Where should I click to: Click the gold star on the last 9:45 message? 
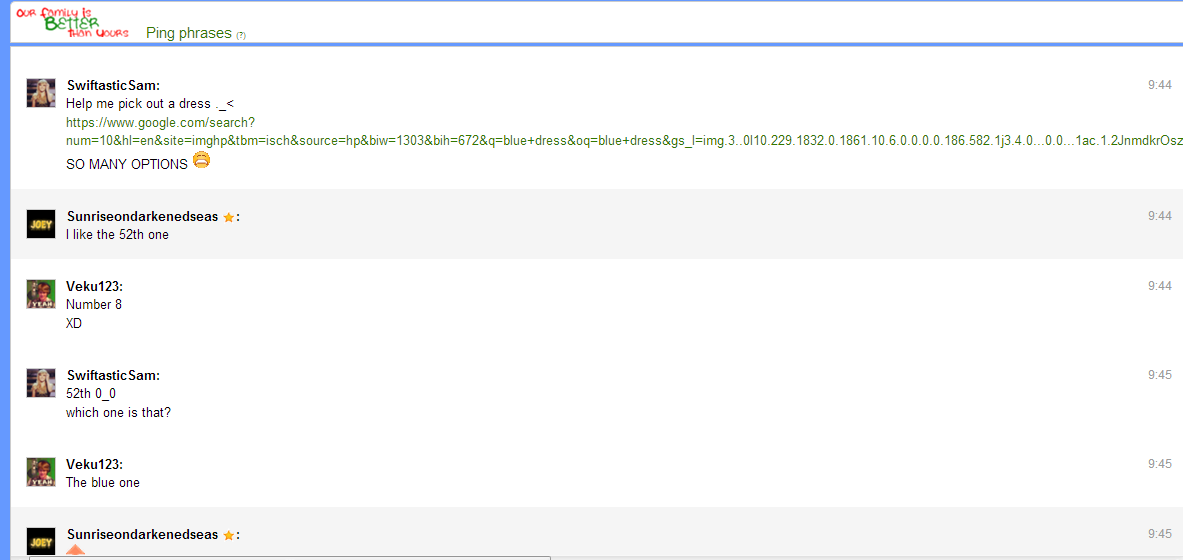point(228,535)
